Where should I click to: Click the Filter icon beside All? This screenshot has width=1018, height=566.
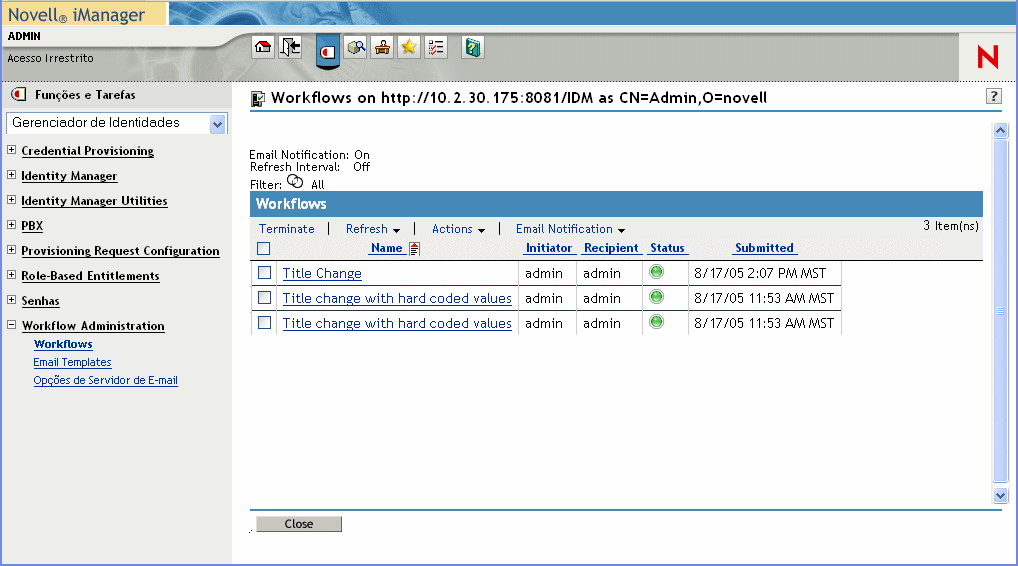(x=295, y=181)
